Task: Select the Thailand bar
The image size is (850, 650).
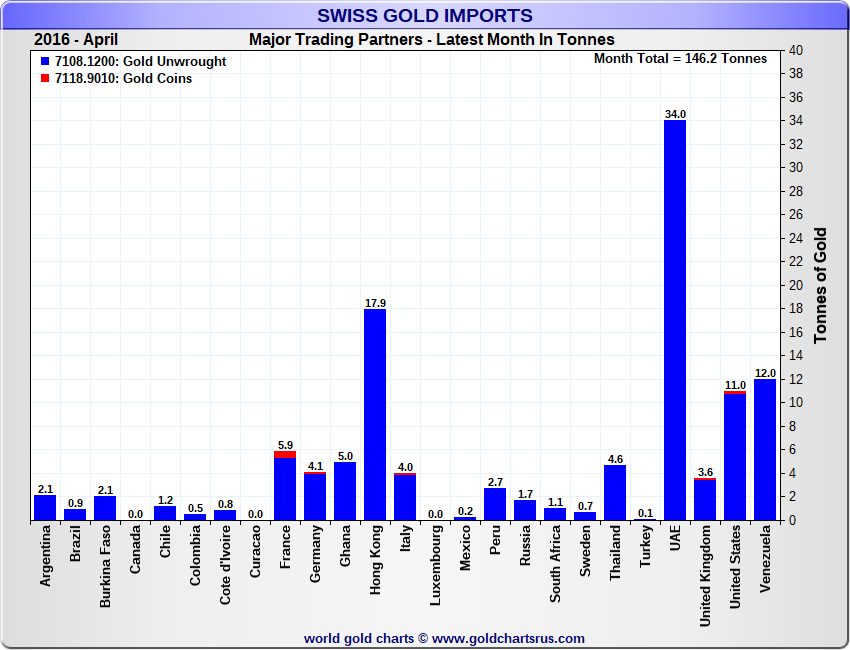Action: pos(615,492)
